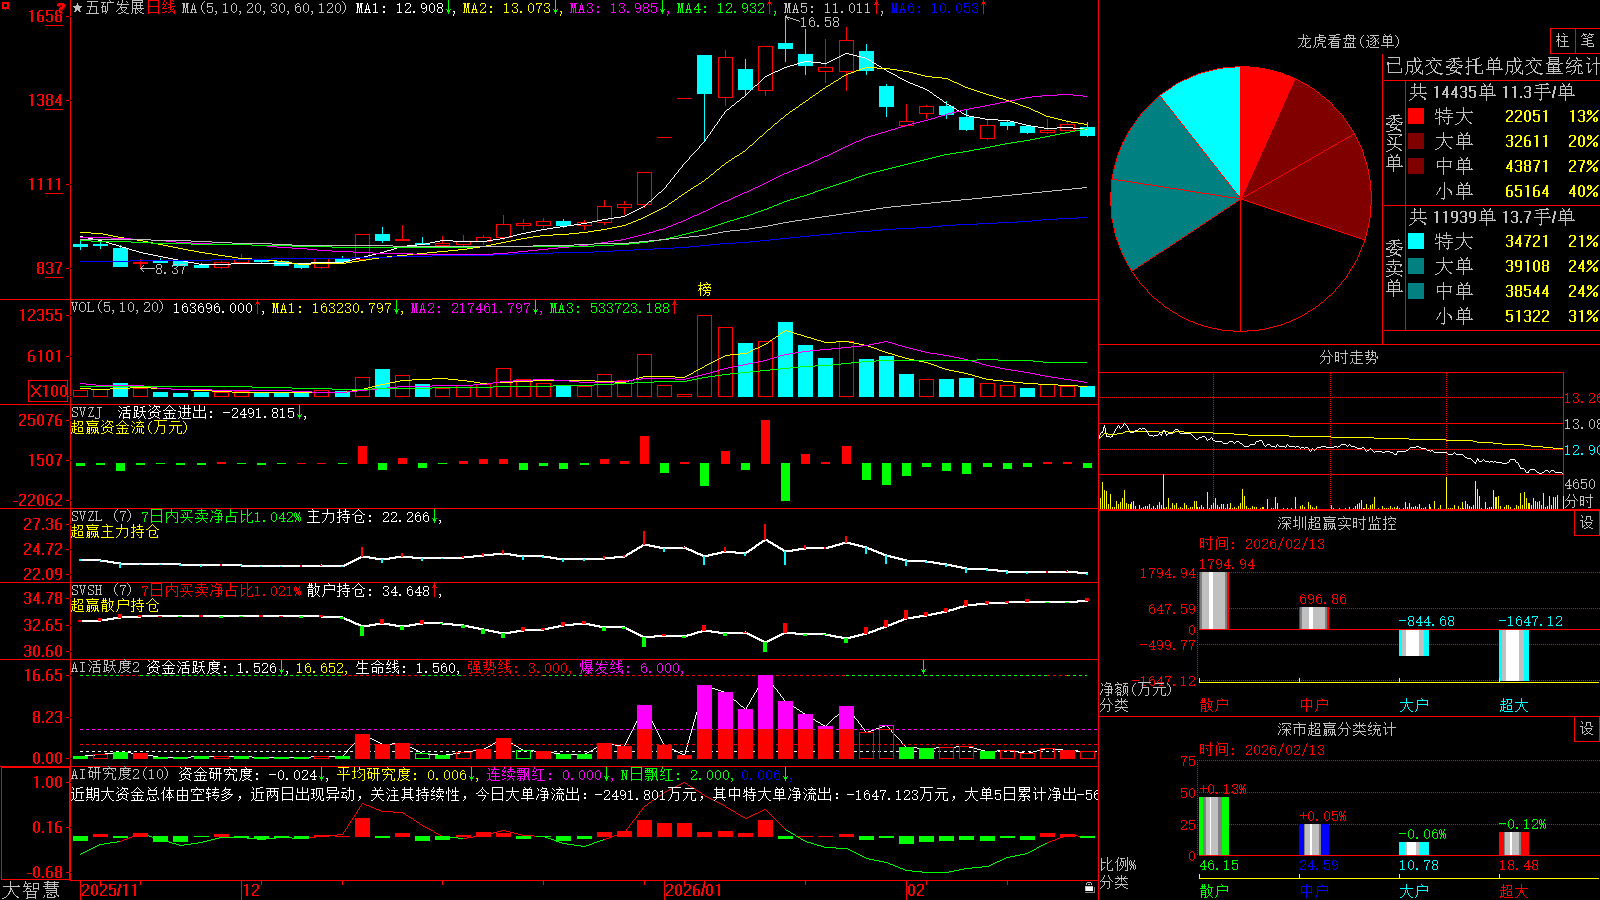Click the bright red 特大 buy order swatch
This screenshot has width=1600, height=900.
coord(1416,116)
